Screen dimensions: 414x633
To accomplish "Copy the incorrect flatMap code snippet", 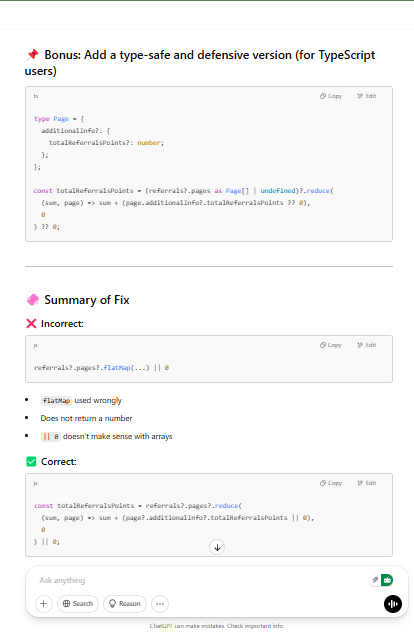I will pyautogui.click(x=331, y=345).
